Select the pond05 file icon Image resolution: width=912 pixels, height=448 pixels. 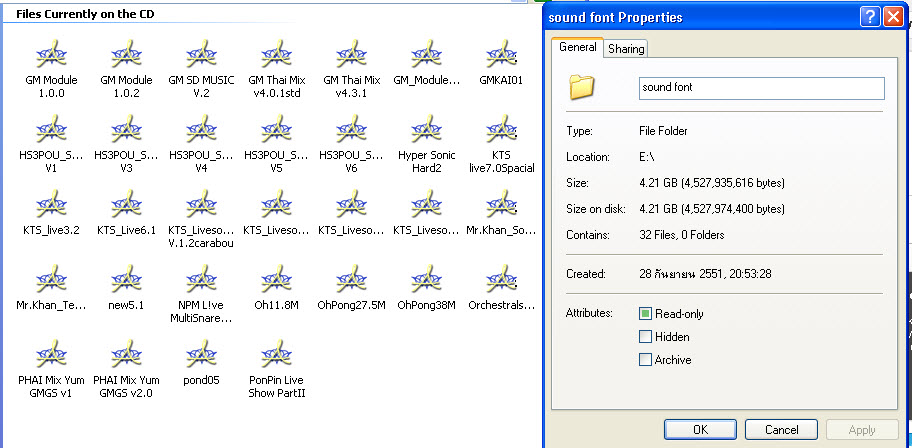pyautogui.click(x=201, y=355)
